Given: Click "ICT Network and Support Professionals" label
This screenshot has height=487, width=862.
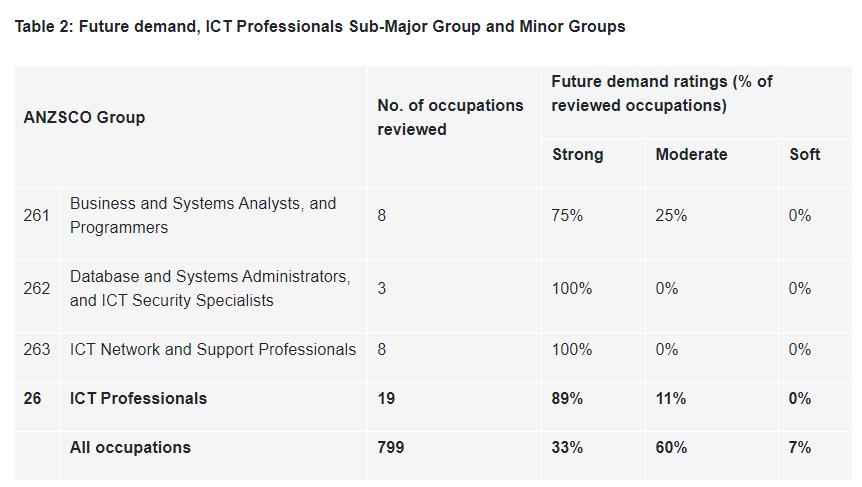Looking at the screenshot, I should click(x=213, y=349).
